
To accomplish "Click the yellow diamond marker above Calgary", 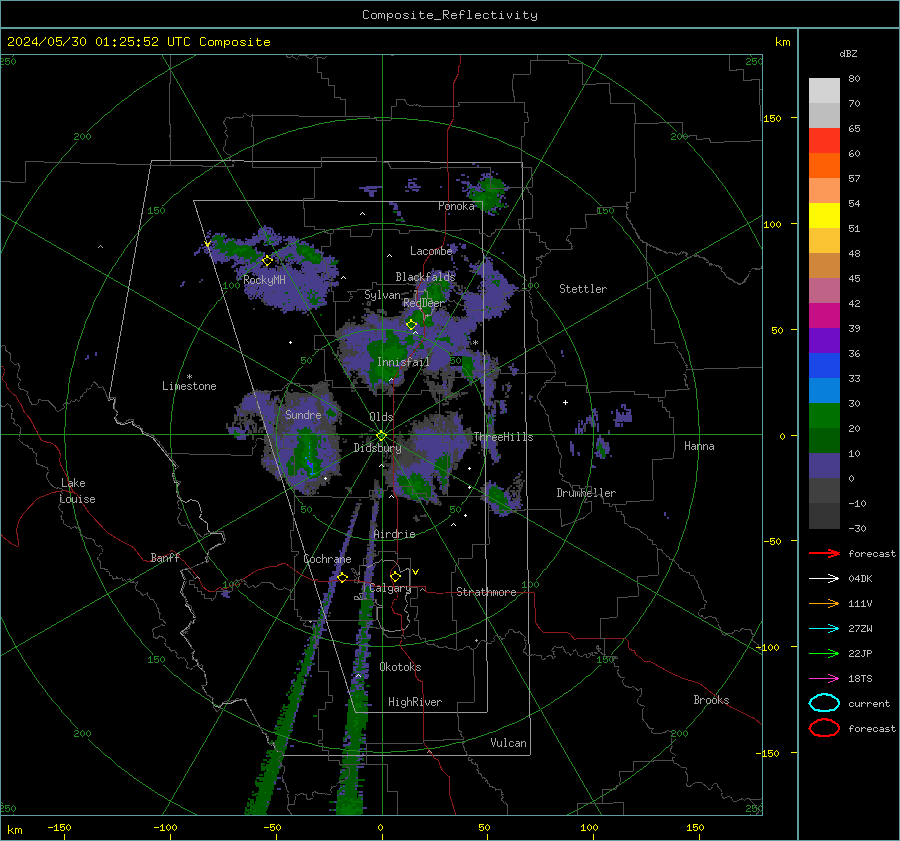I will click(x=395, y=576).
